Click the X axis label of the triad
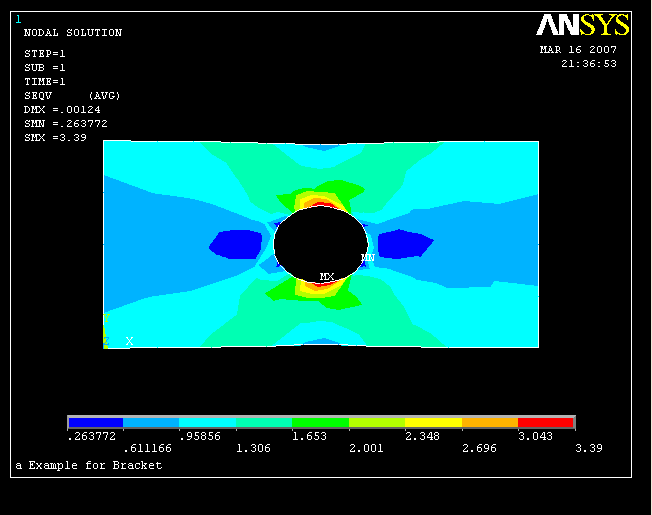This screenshot has height=515, width=652. click(x=129, y=341)
